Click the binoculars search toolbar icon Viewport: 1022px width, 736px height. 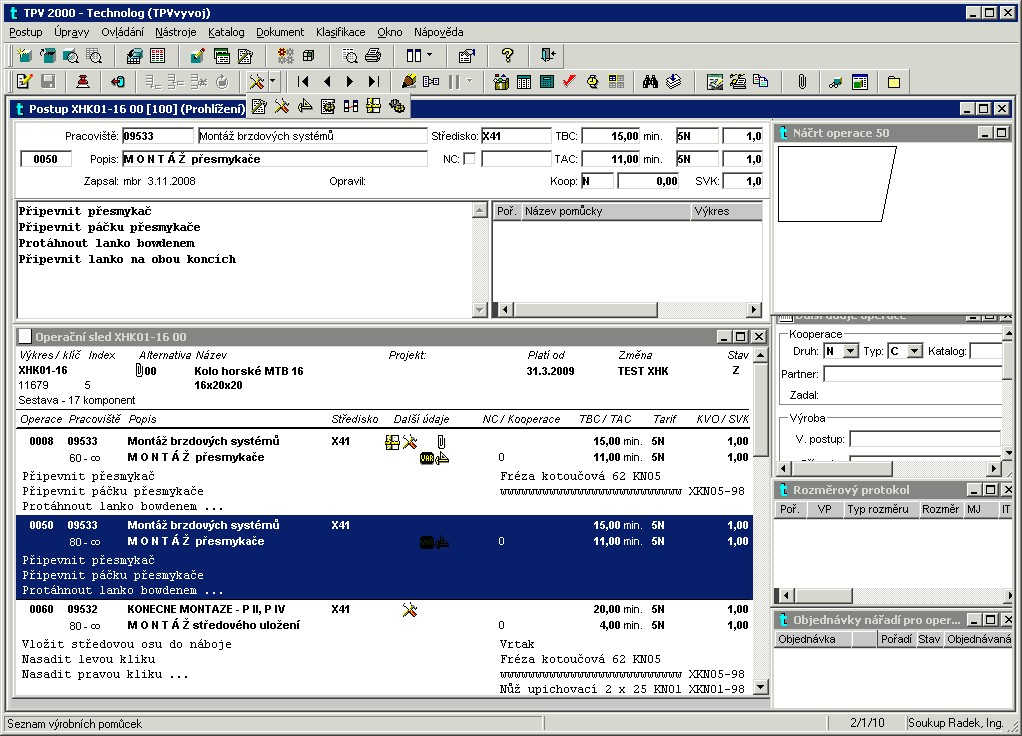[x=650, y=82]
